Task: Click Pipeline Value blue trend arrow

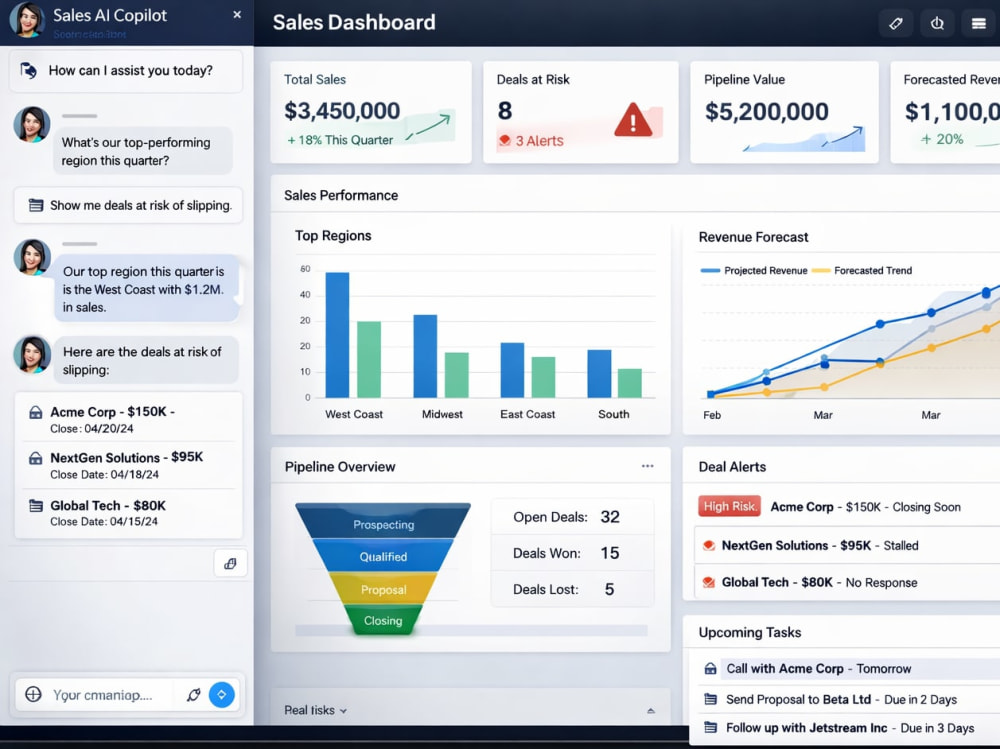Action: point(842,137)
